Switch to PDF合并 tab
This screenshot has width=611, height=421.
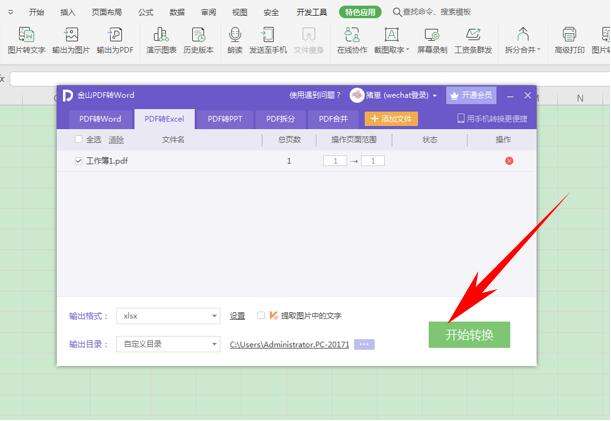(333, 119)
